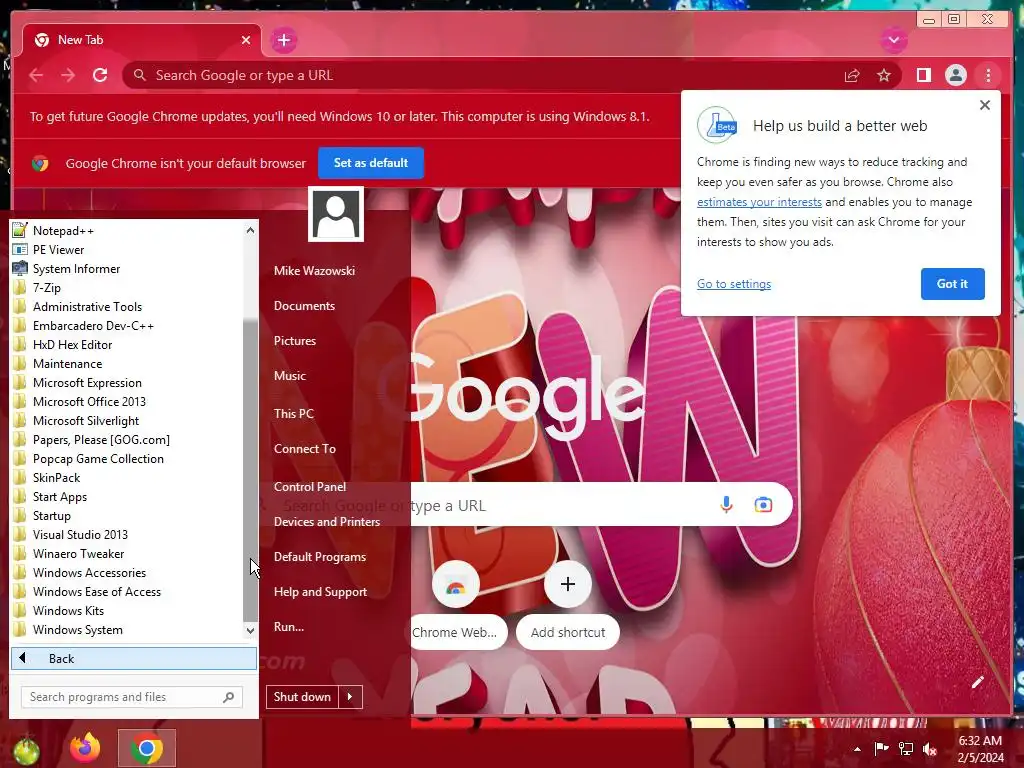Click the Start button apple icon
Screen dimensions: 1024x768
tap(26, 750)
